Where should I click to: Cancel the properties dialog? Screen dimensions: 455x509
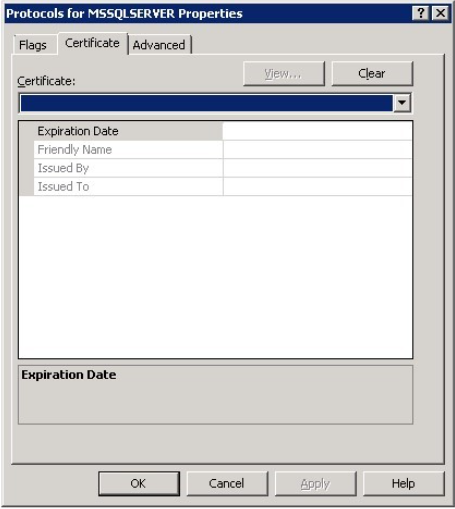[x=227, y=484]
